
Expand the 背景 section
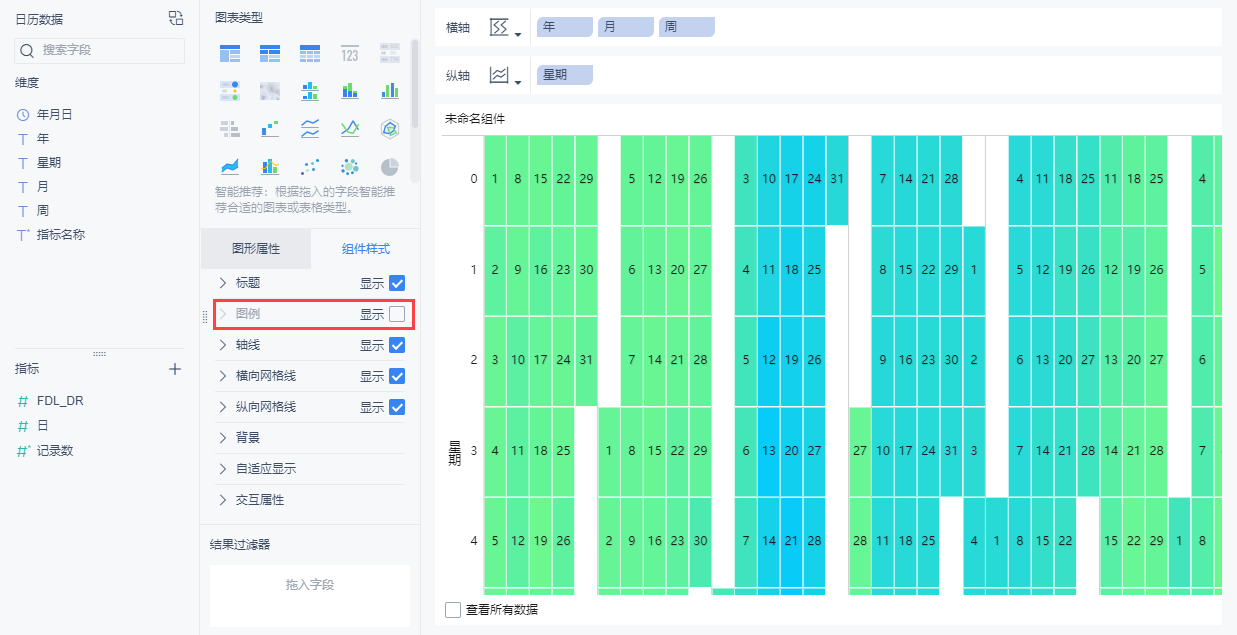click(223, 438)
